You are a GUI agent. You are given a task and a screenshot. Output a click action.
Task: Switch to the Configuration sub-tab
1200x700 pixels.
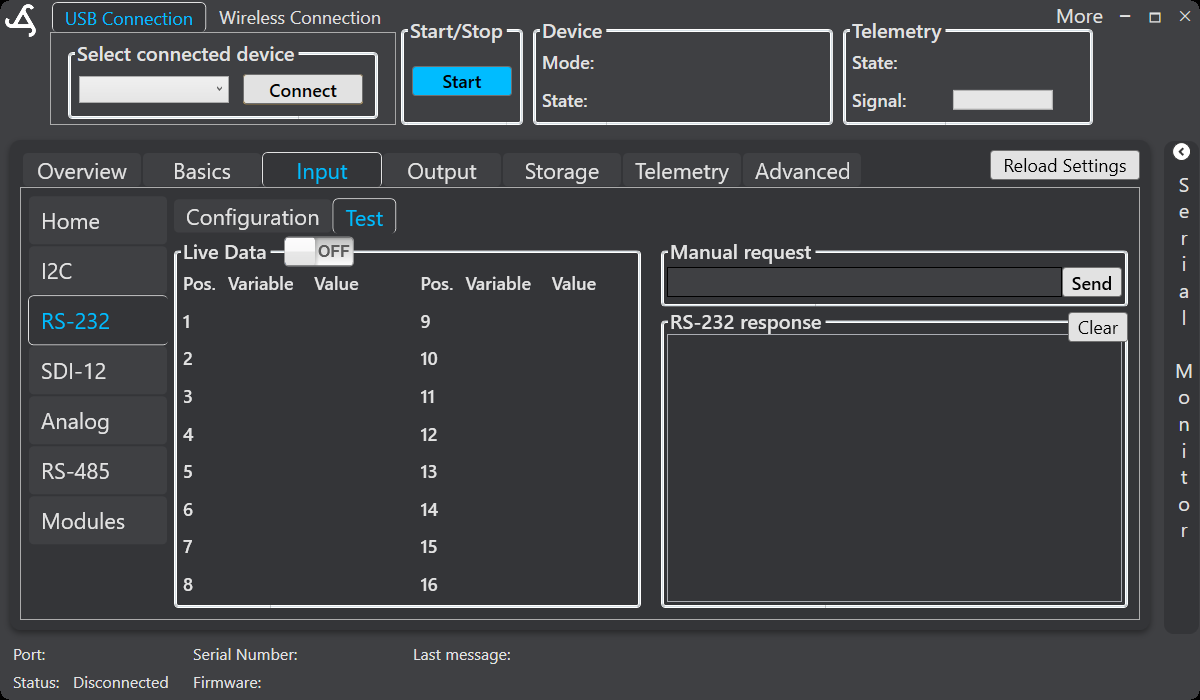(253, 217)
